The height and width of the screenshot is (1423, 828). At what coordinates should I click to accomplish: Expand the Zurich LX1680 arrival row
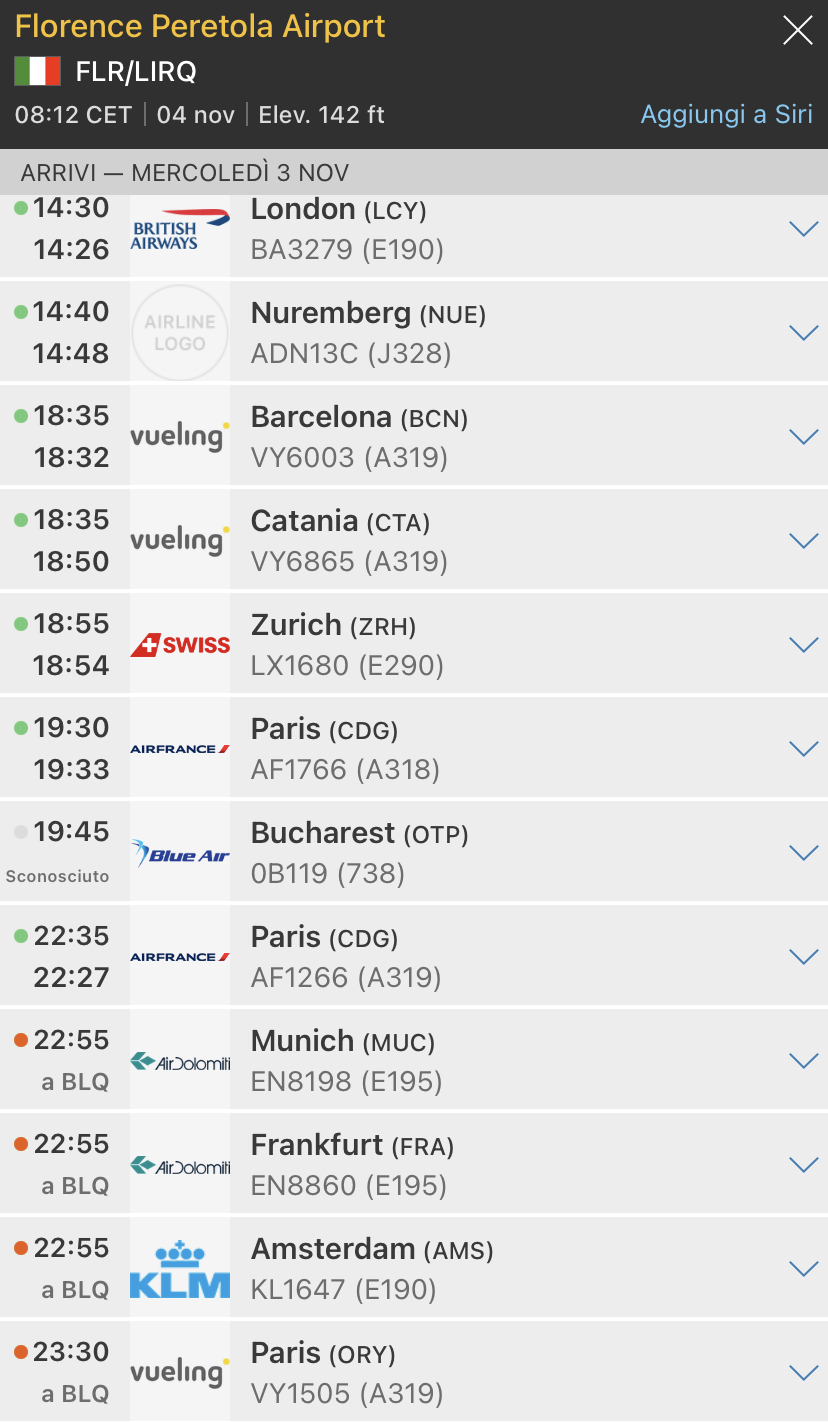tap(803, 645)
